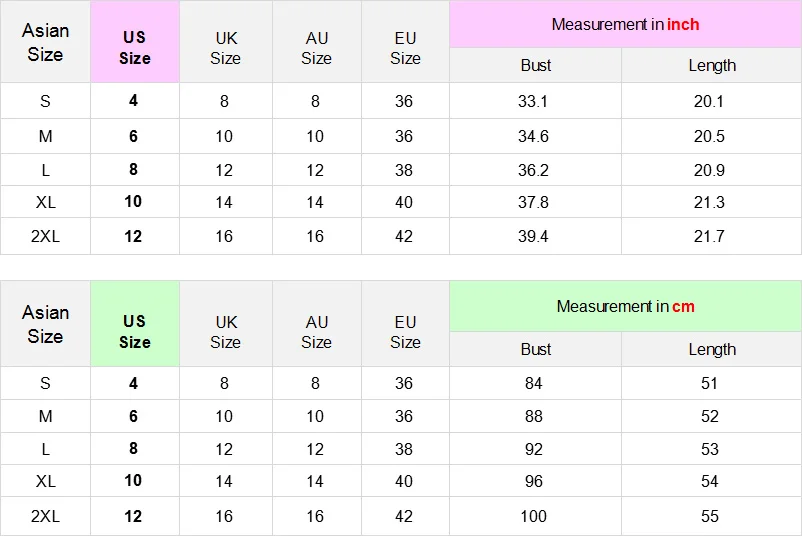802x536 pixels.
Task: Click bust value 100 in cm table
Action: pos(534,516)
